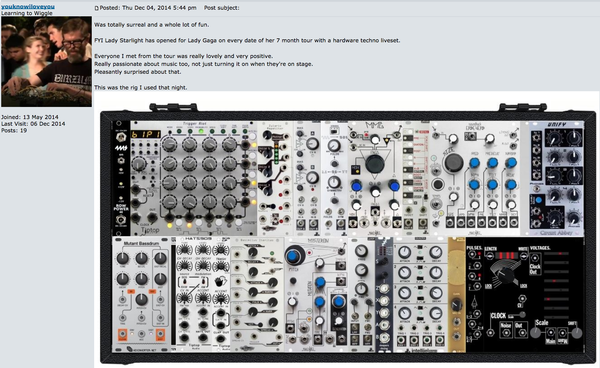The width and height of the screenshot is (600, 368).
Task: Select 'Pleasantly surprised about that.' line
Action: 137,72
